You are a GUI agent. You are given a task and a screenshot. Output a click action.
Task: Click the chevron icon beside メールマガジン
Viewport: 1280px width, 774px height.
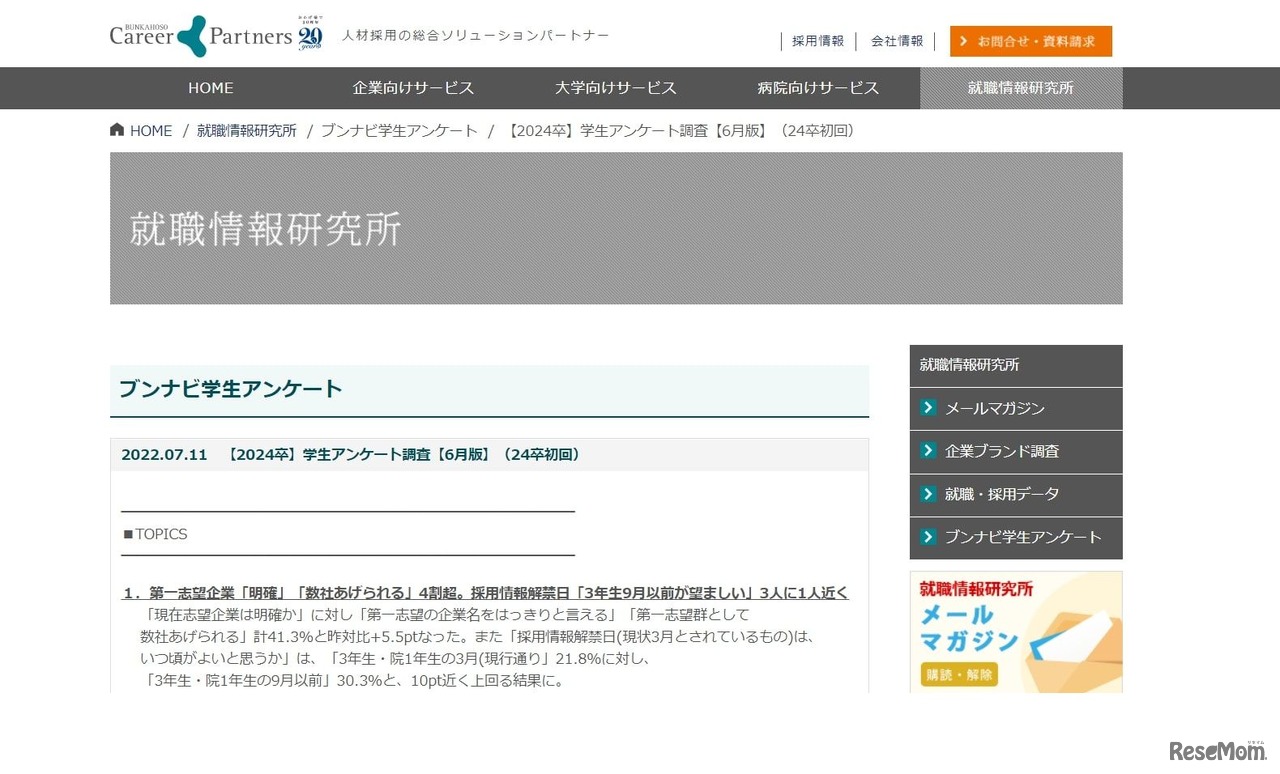tap(927, 408)
